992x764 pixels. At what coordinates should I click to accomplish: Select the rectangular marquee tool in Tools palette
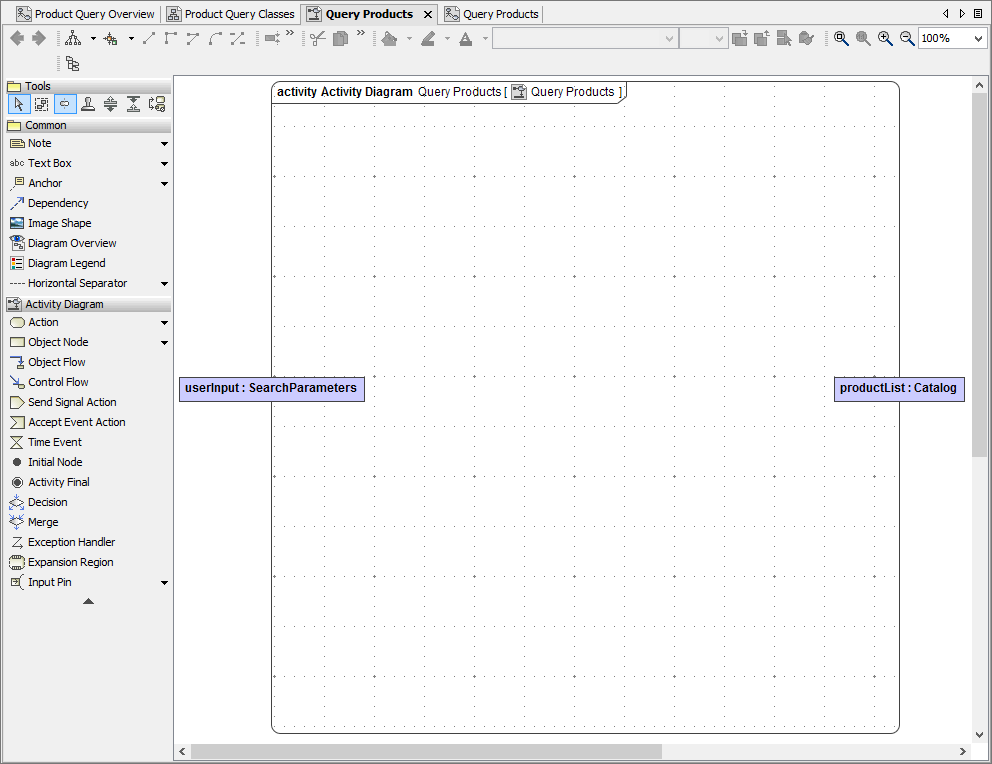click(x=40, y=103)
